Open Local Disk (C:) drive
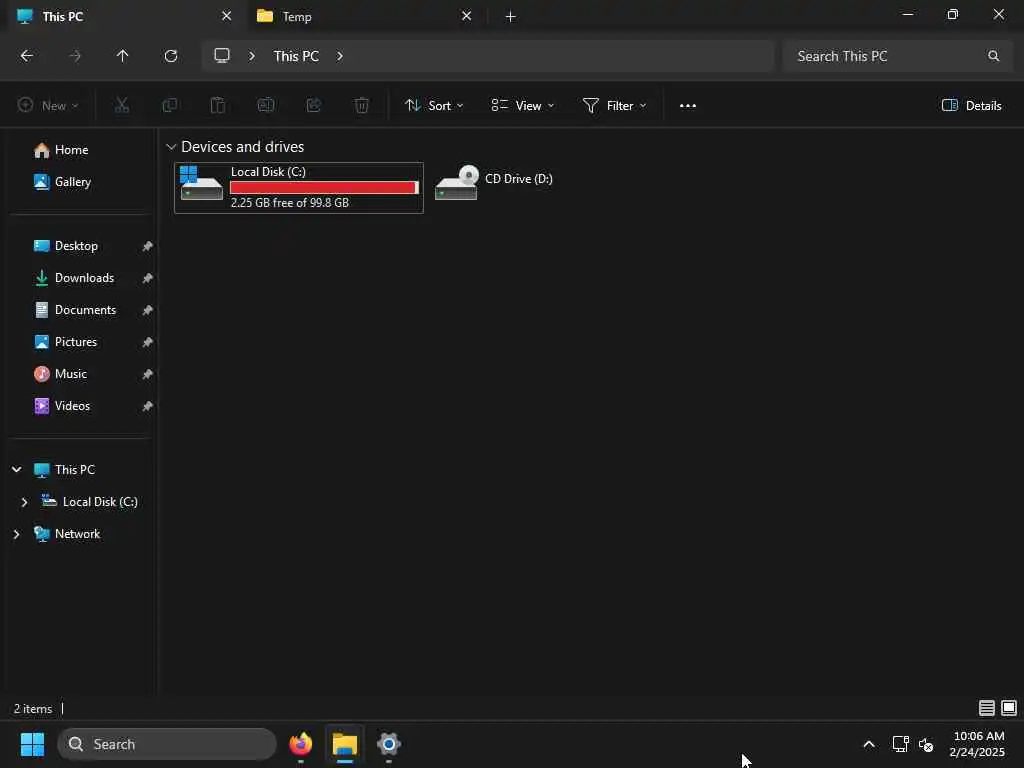 pyautogui.click(x=298, y=187)
